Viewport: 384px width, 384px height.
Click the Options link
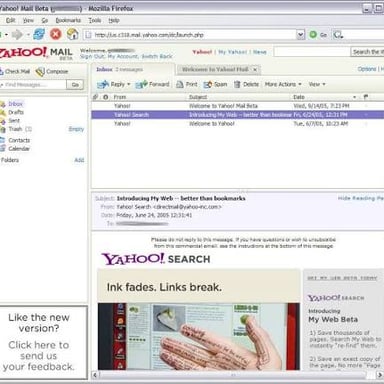[367, 69]
